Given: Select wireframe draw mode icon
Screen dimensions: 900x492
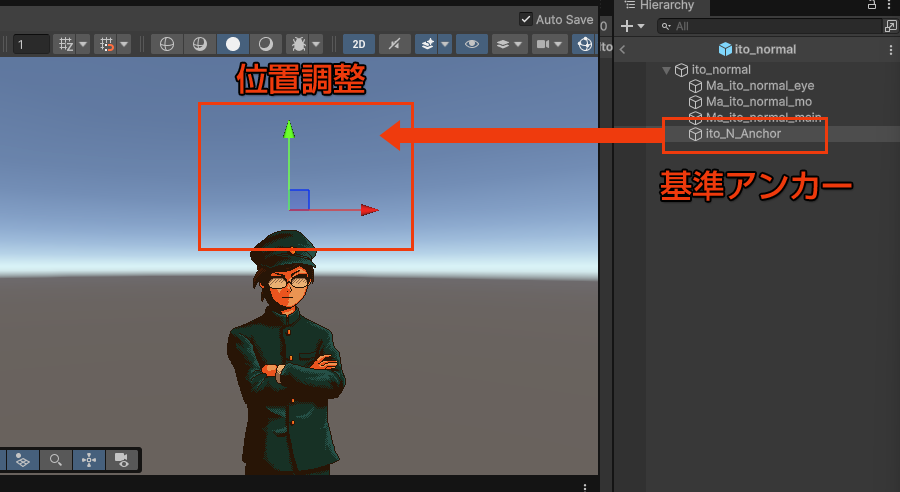Looking at the screenshot, I should pyautogui.click(x=167, y=44).
